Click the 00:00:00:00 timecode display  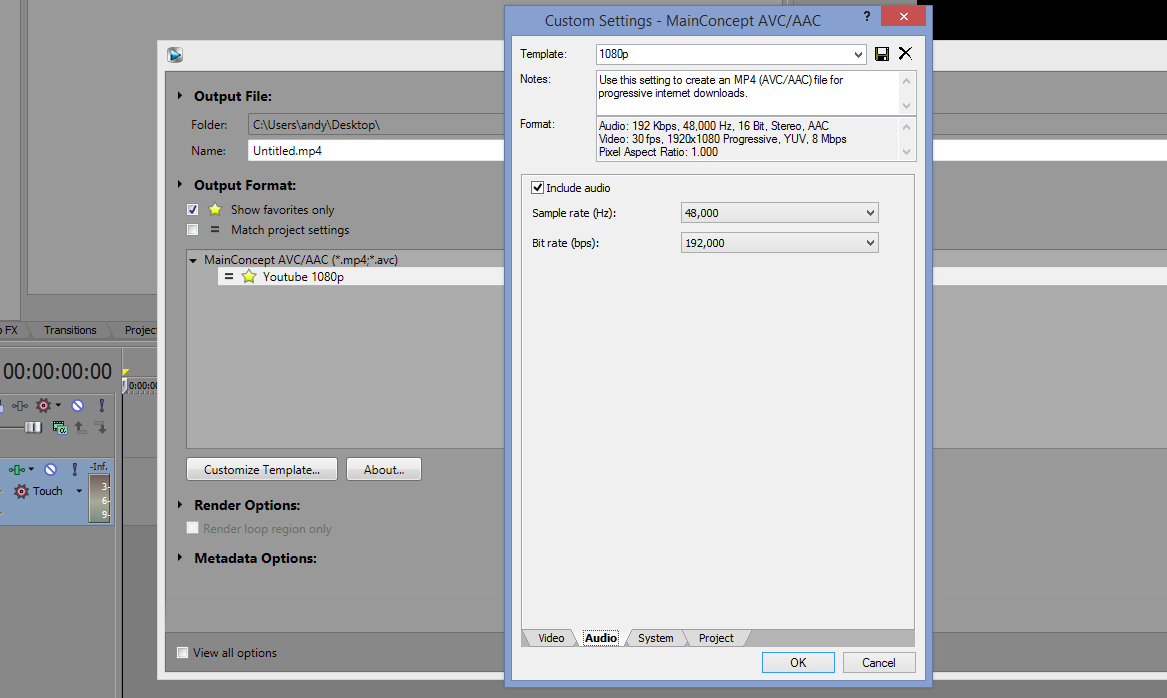click(57, 371)
